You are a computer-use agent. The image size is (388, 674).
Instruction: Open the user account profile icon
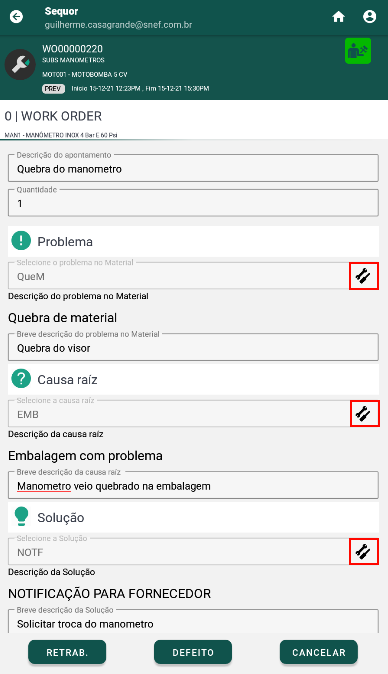click(x=370, y=17)
